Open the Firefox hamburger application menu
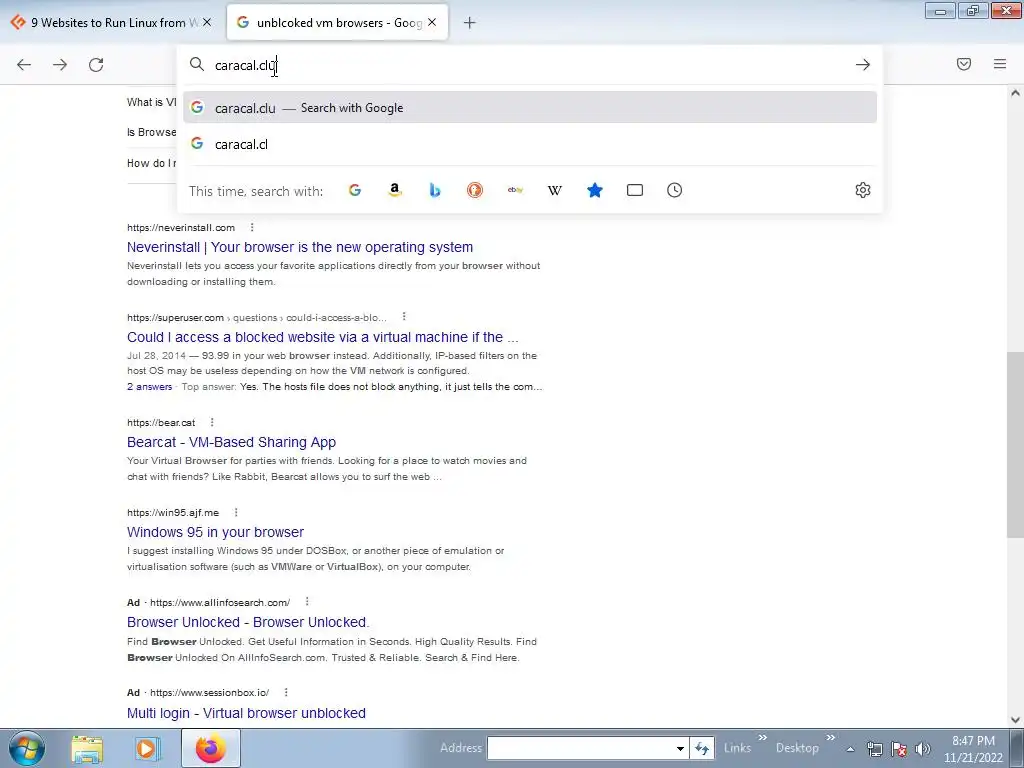The image size is (1024, 768). click(1000, 64)
